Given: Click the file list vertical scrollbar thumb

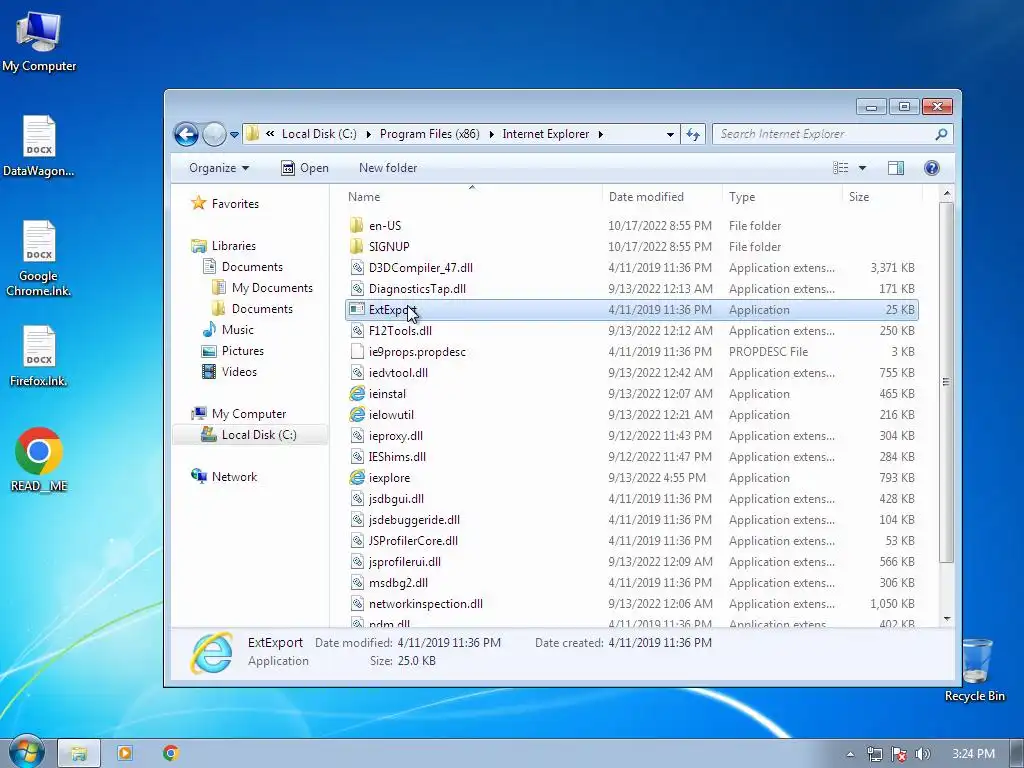Looking at the screenshot, I should point(946,382).
